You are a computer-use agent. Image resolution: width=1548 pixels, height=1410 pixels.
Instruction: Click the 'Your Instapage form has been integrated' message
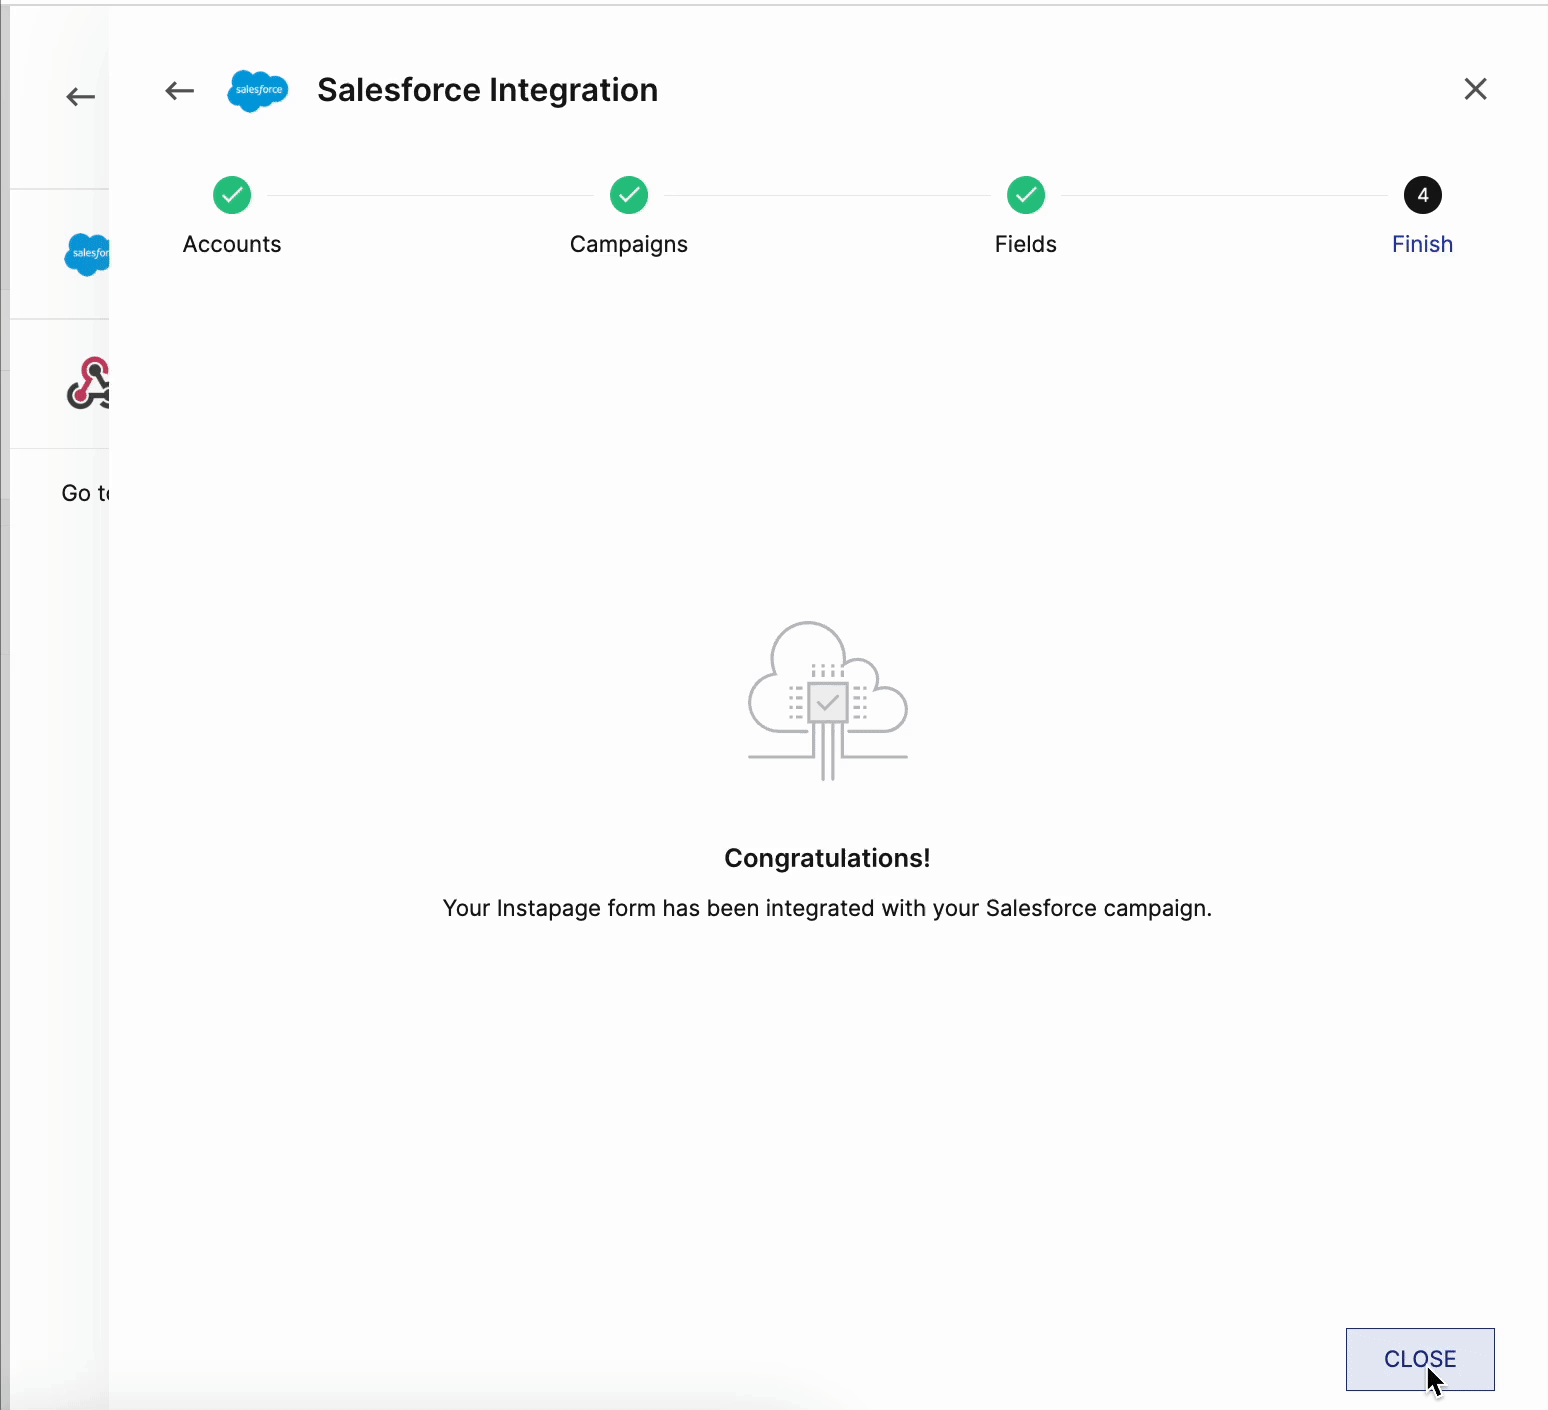tap(827, 908)
